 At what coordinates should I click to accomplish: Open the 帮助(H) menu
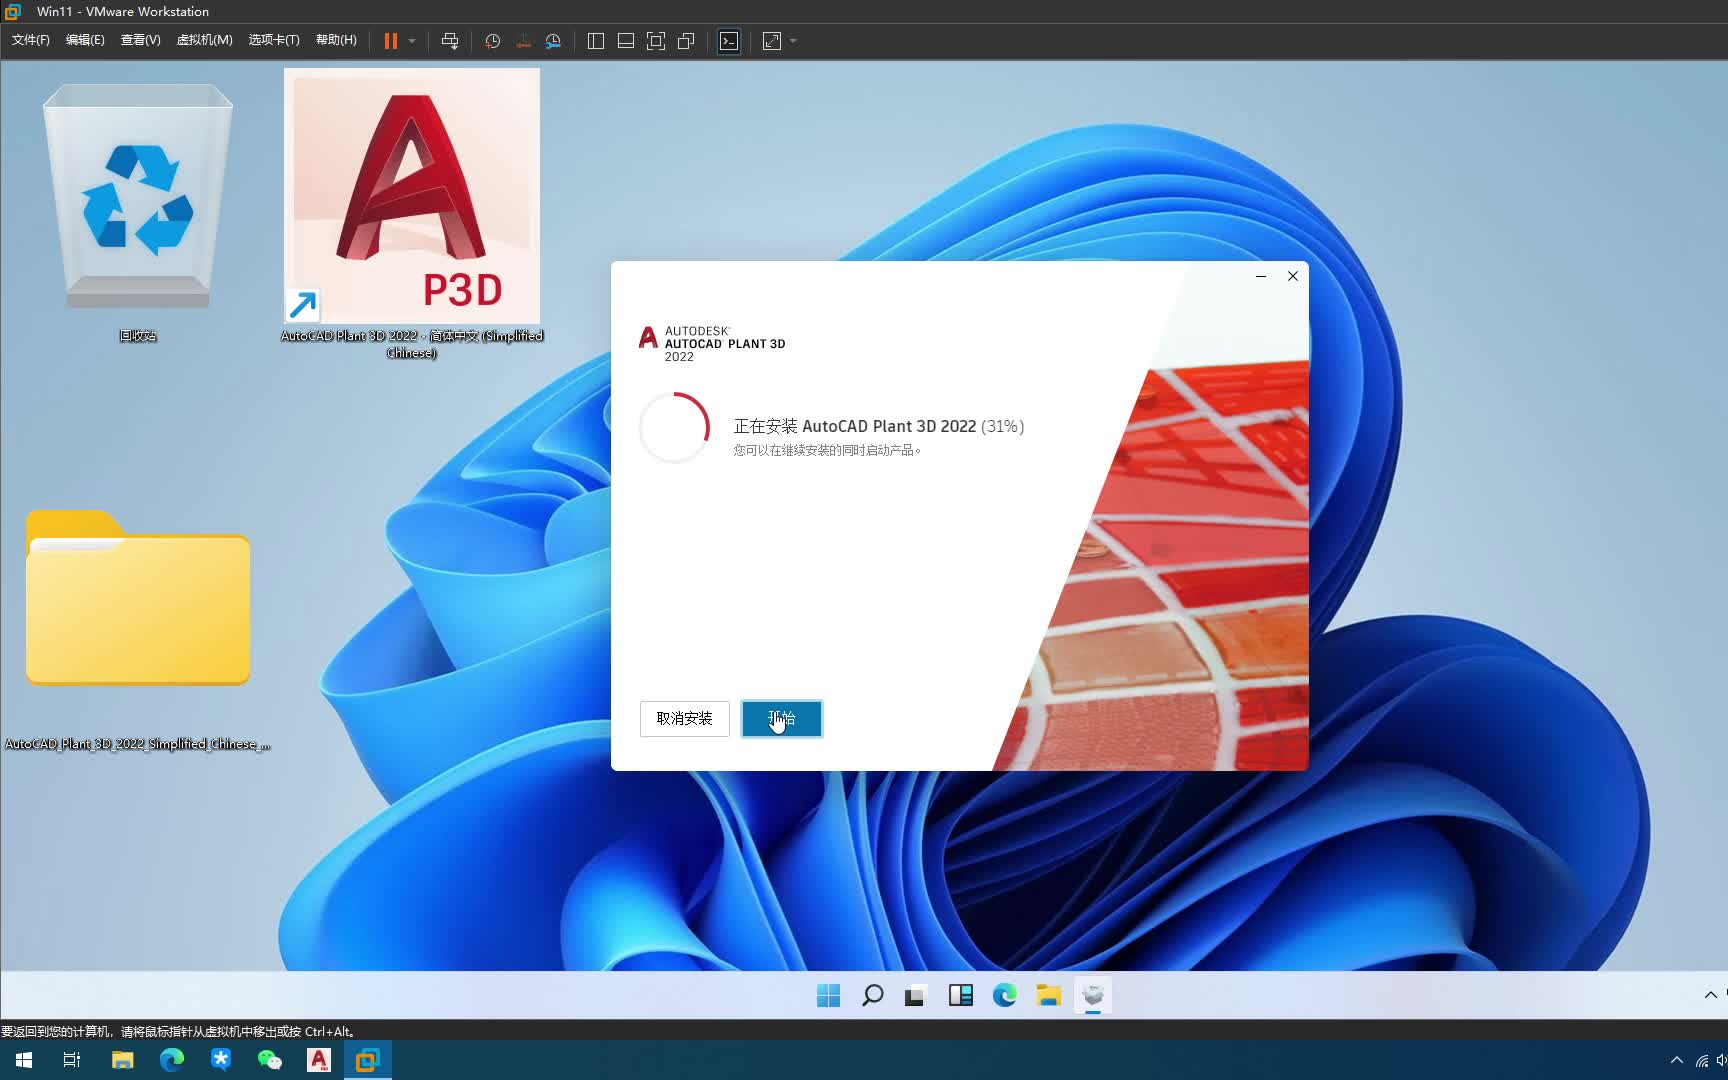(336, 40)
